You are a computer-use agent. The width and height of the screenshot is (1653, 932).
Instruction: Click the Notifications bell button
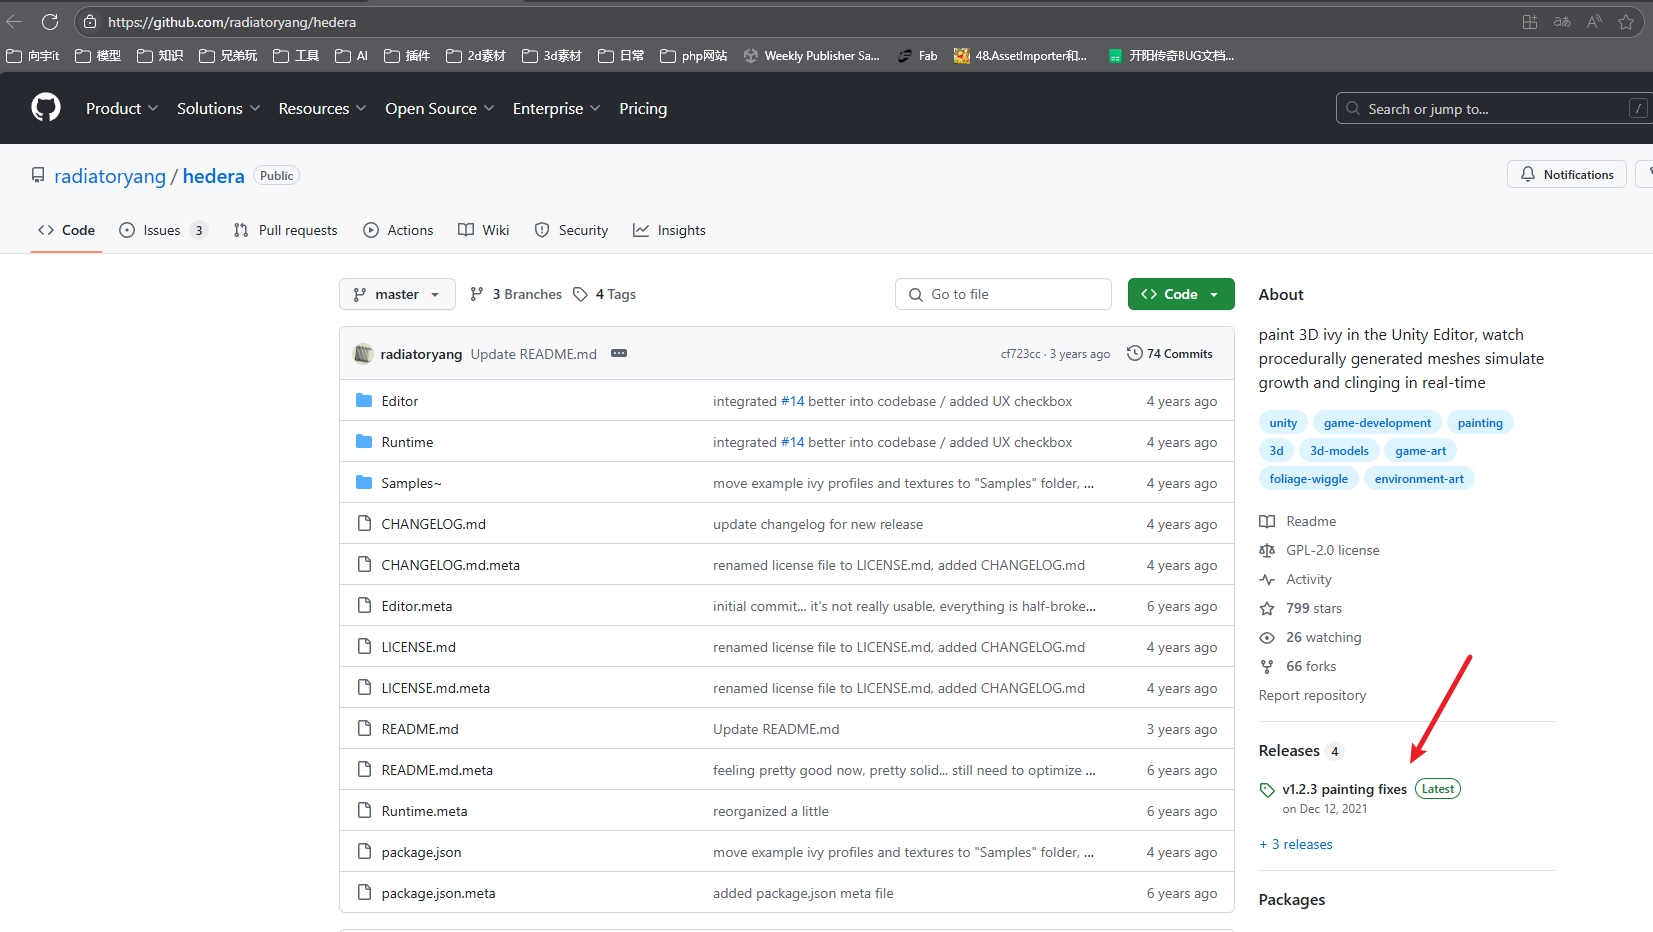(1567, 174)
